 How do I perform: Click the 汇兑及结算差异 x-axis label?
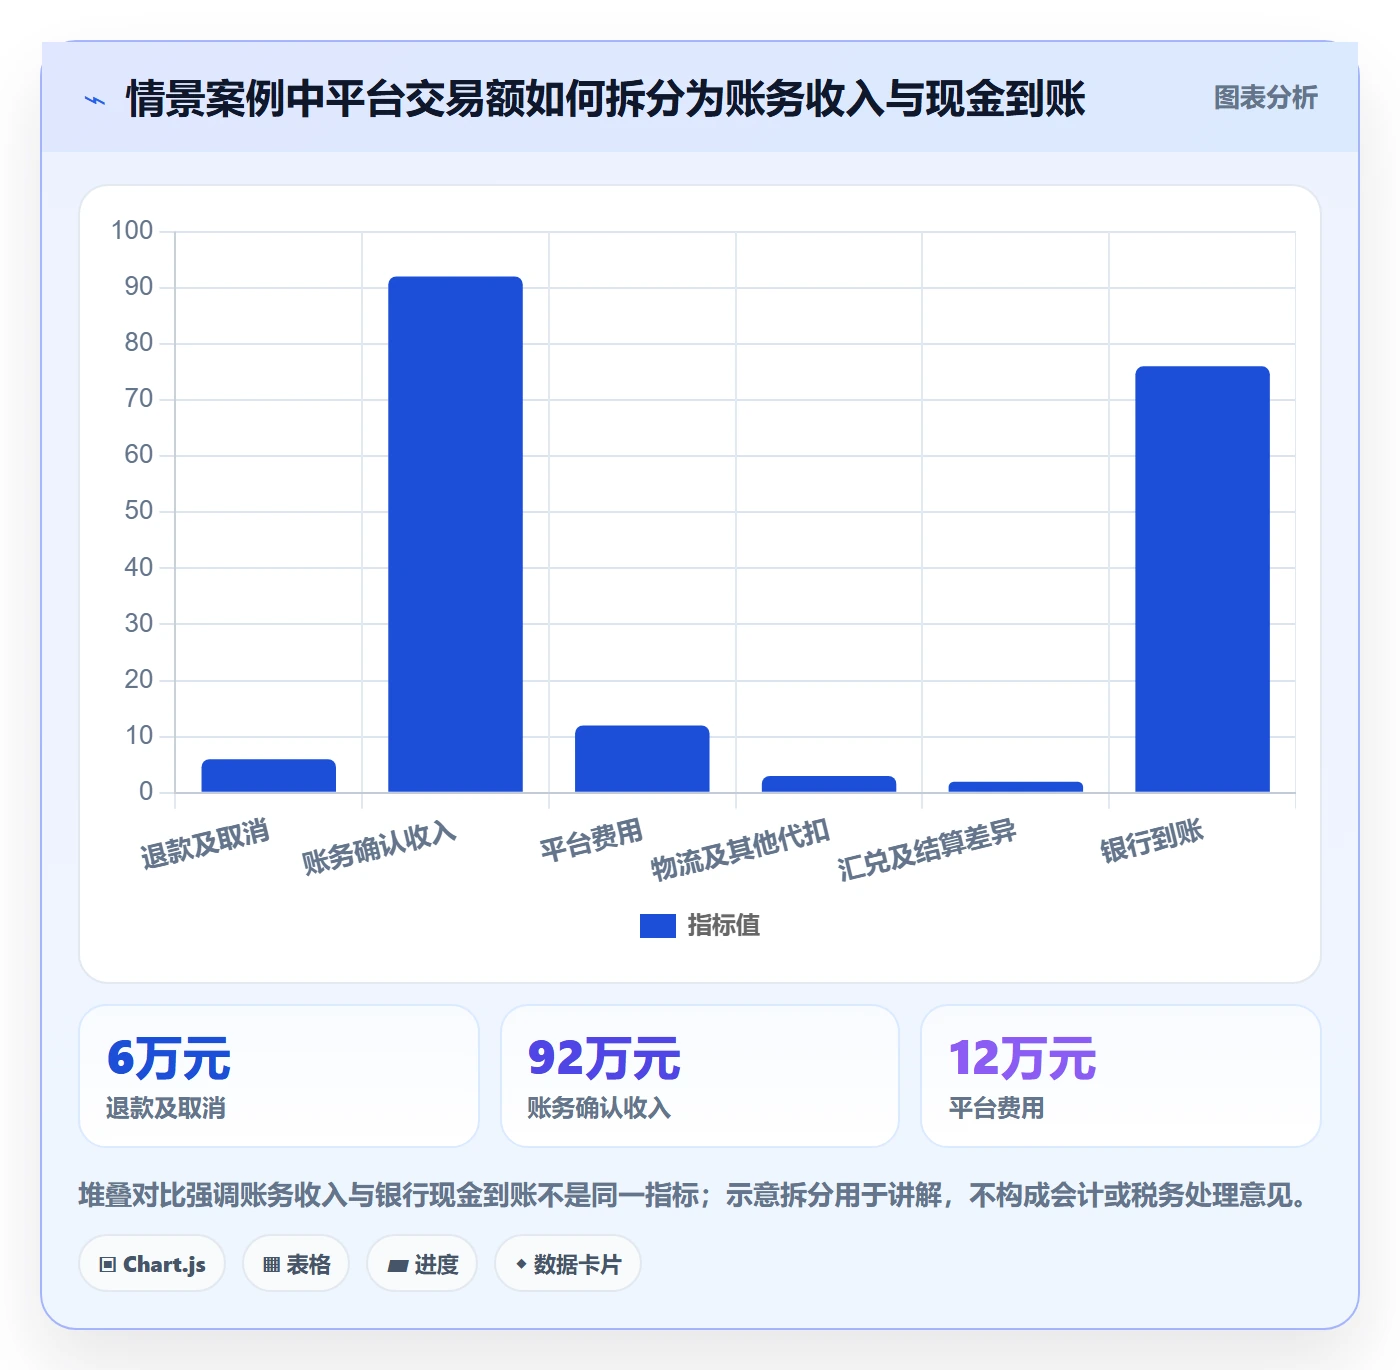click(x=927, y=850)
